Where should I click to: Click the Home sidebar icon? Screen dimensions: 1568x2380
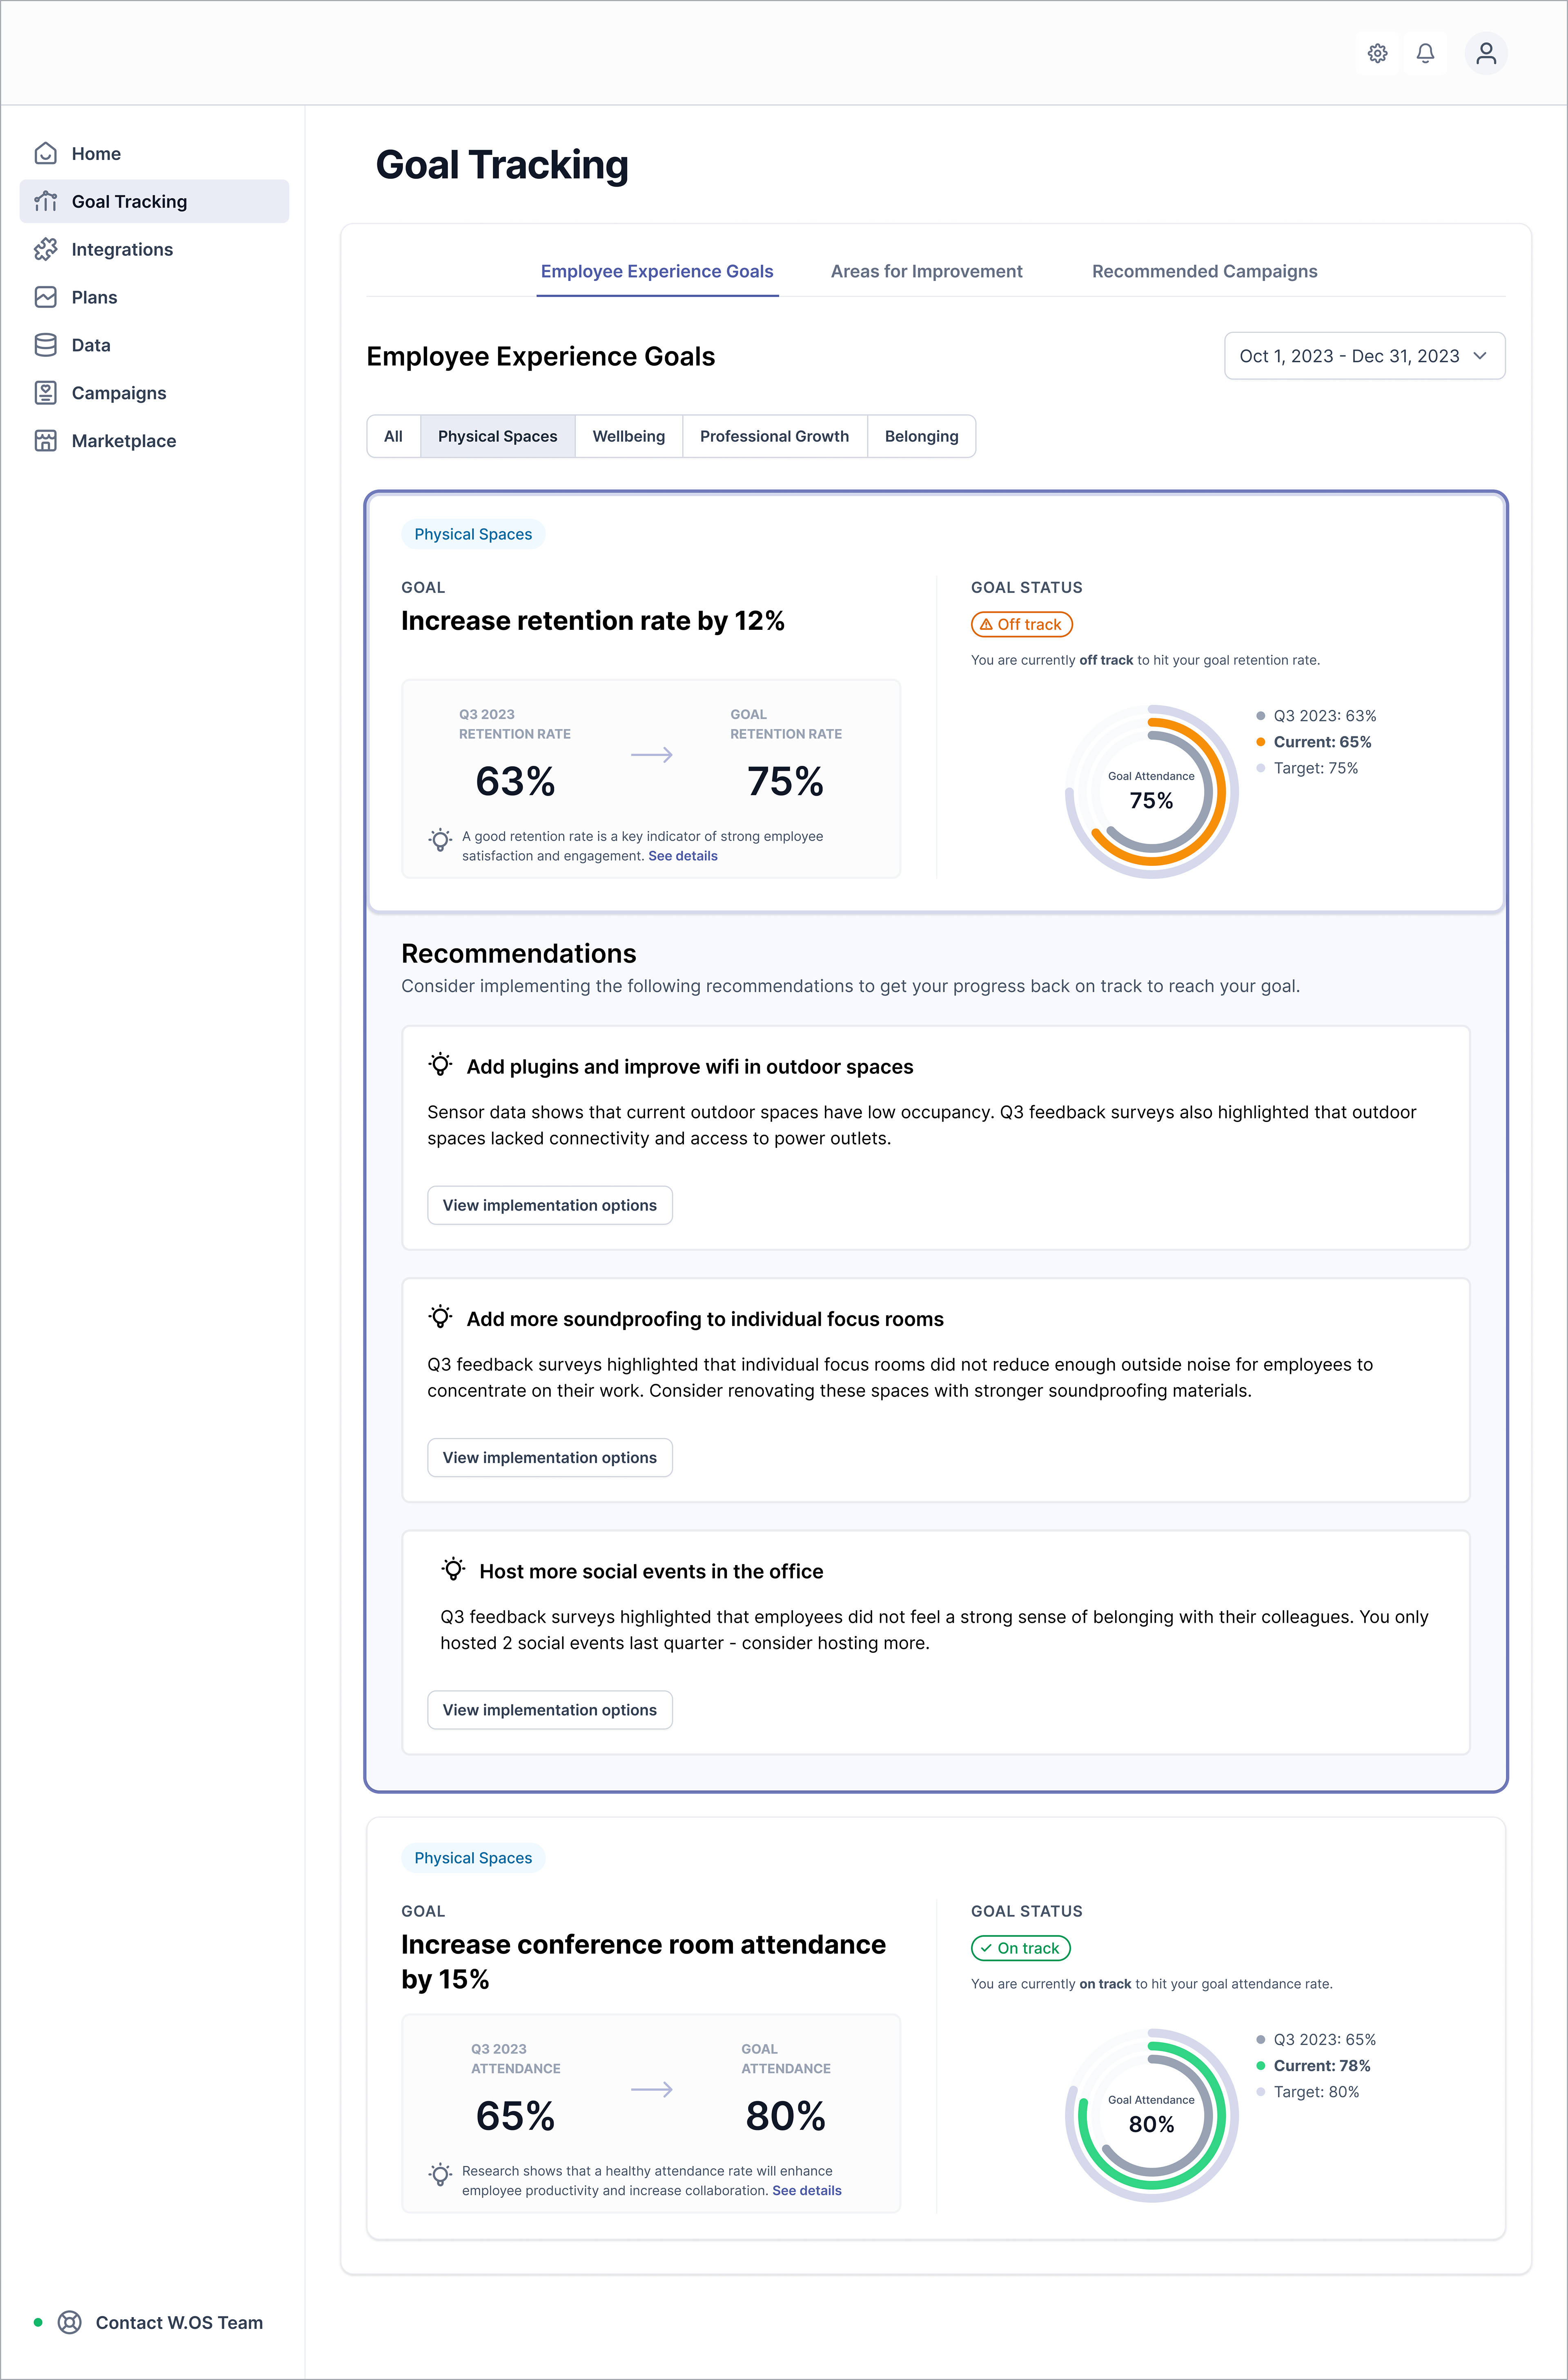(45, 153)
